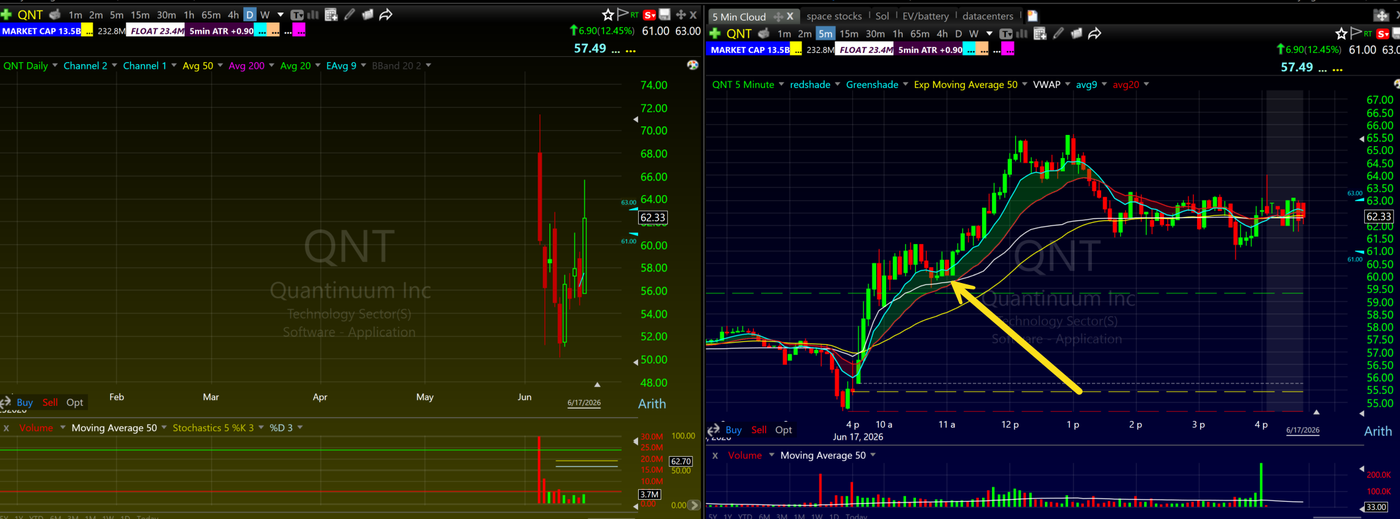Click the folder icon in the 5 Minute chart toolbar
1400x519 pixels.
click(1076, 33)
